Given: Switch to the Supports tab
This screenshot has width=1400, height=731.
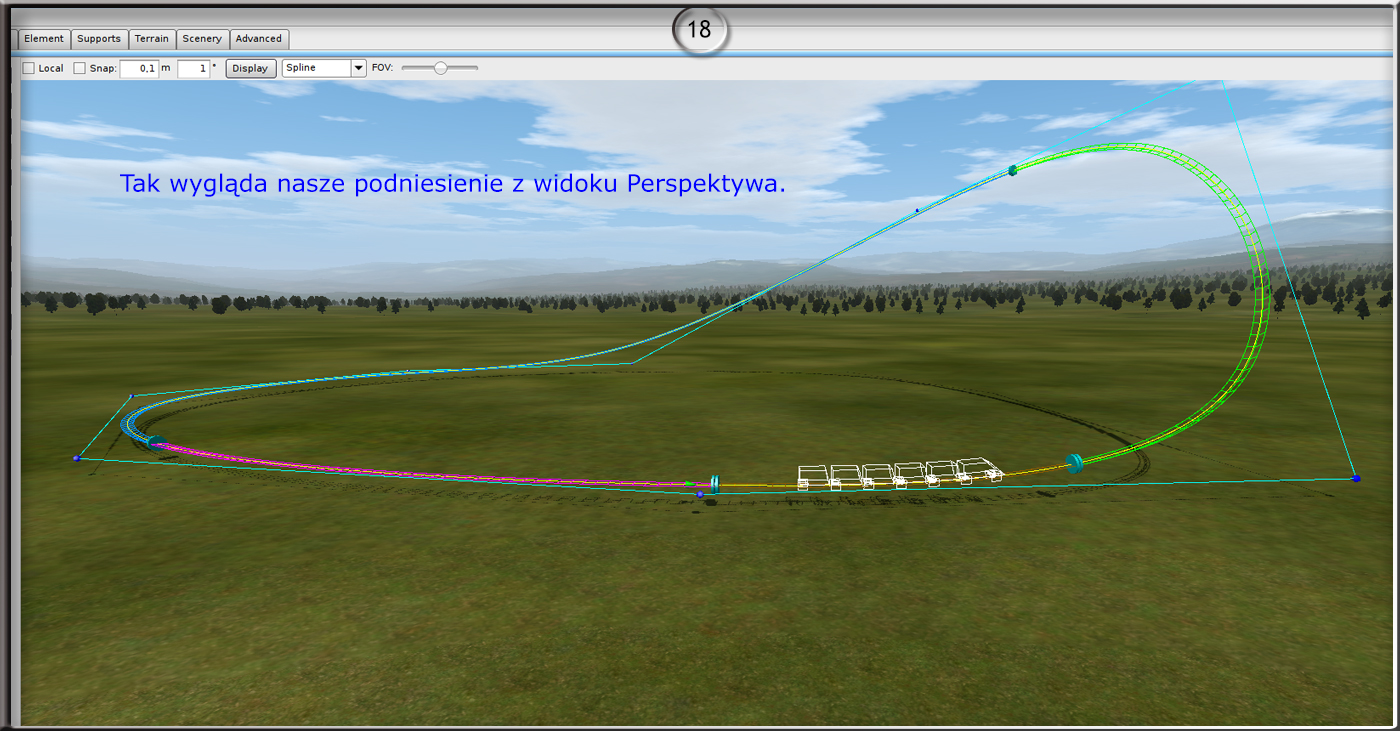Looking at the screenshot, I should click(x=99, y=39).
